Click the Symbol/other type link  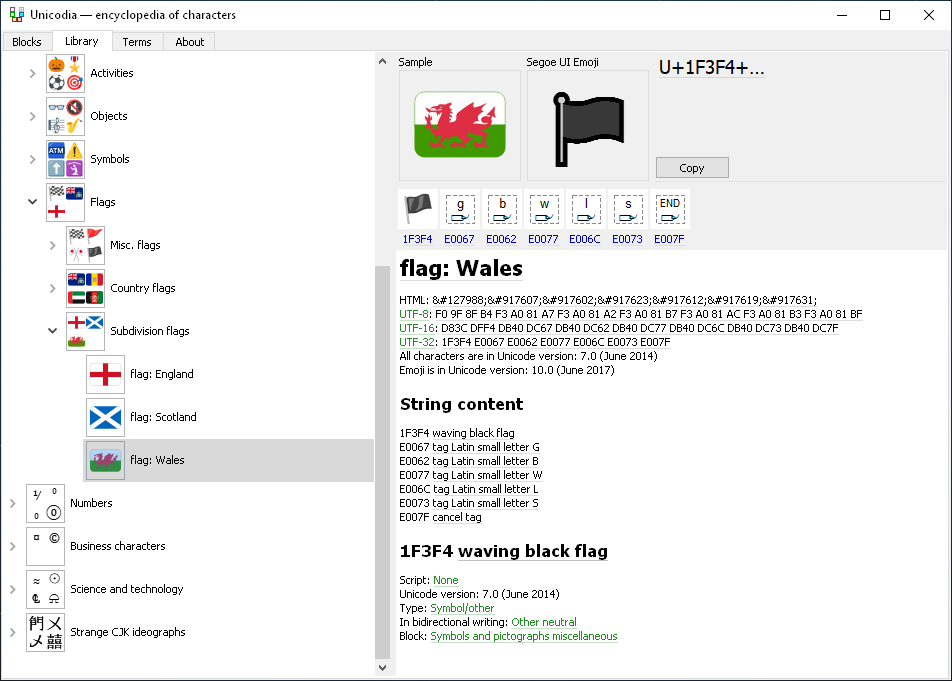(x=462, y=608)
